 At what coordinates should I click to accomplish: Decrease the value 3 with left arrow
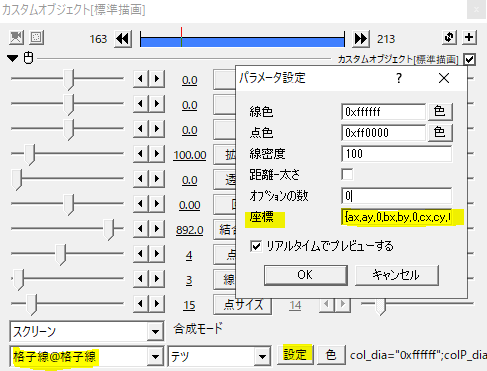tap(141, 279)
